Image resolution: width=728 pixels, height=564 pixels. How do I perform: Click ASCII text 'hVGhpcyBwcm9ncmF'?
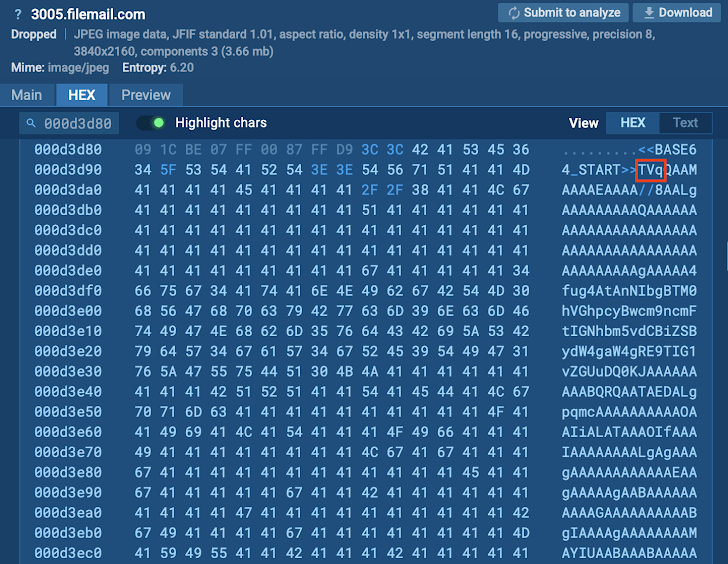[629, 311]
